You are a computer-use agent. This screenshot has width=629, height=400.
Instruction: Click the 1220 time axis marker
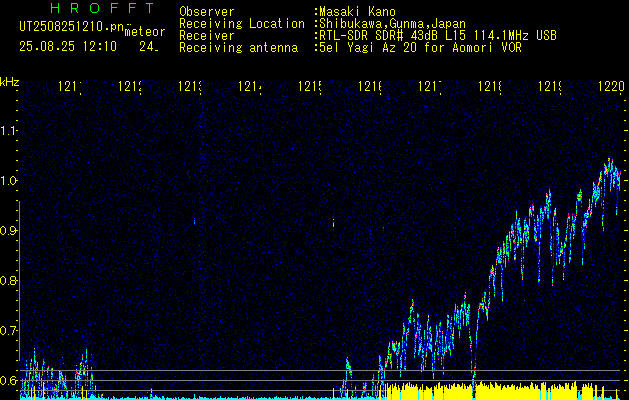pyautogui.click(x=611, y=86)
